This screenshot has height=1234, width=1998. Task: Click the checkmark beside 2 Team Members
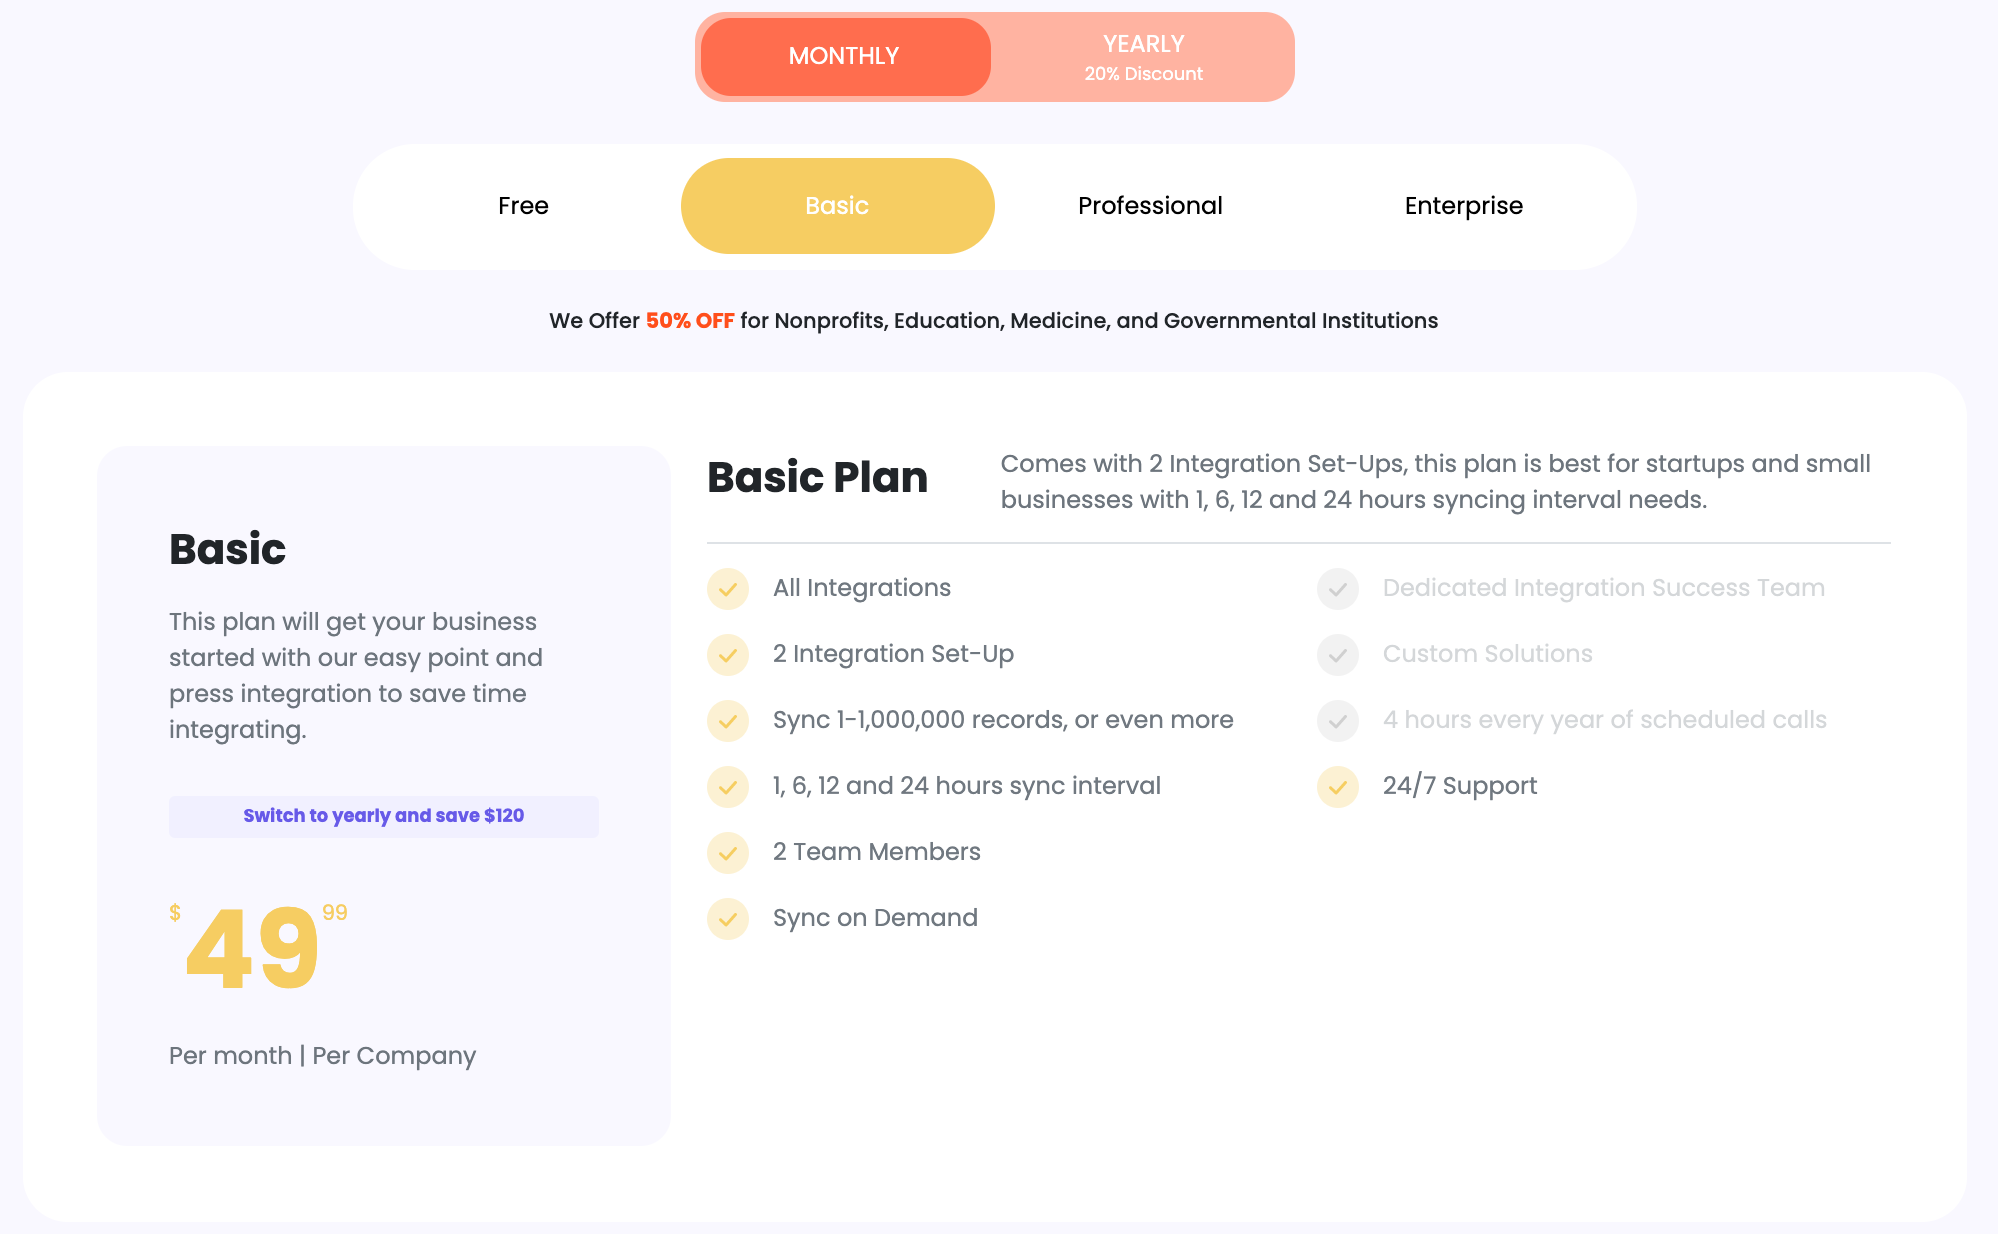point(728,853)
